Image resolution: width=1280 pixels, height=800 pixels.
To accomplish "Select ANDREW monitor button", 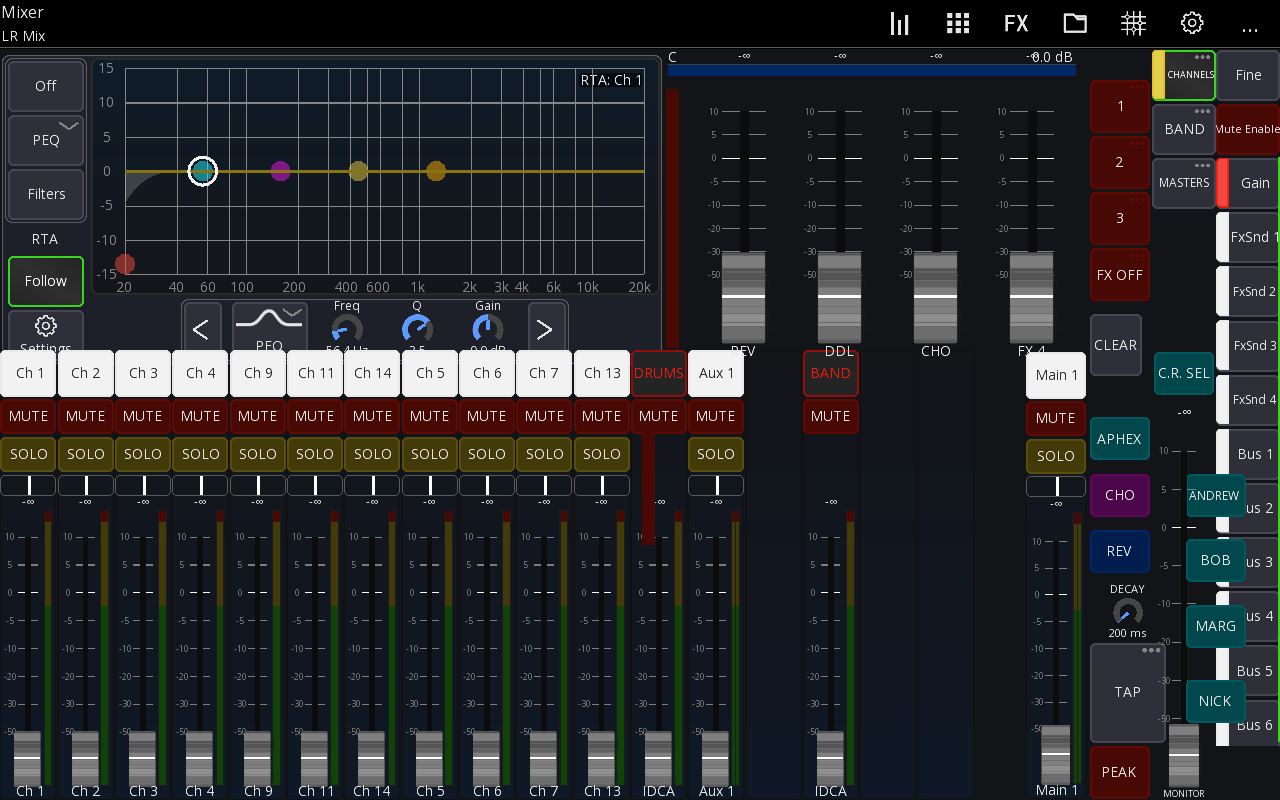I will tap(1215, 496).
